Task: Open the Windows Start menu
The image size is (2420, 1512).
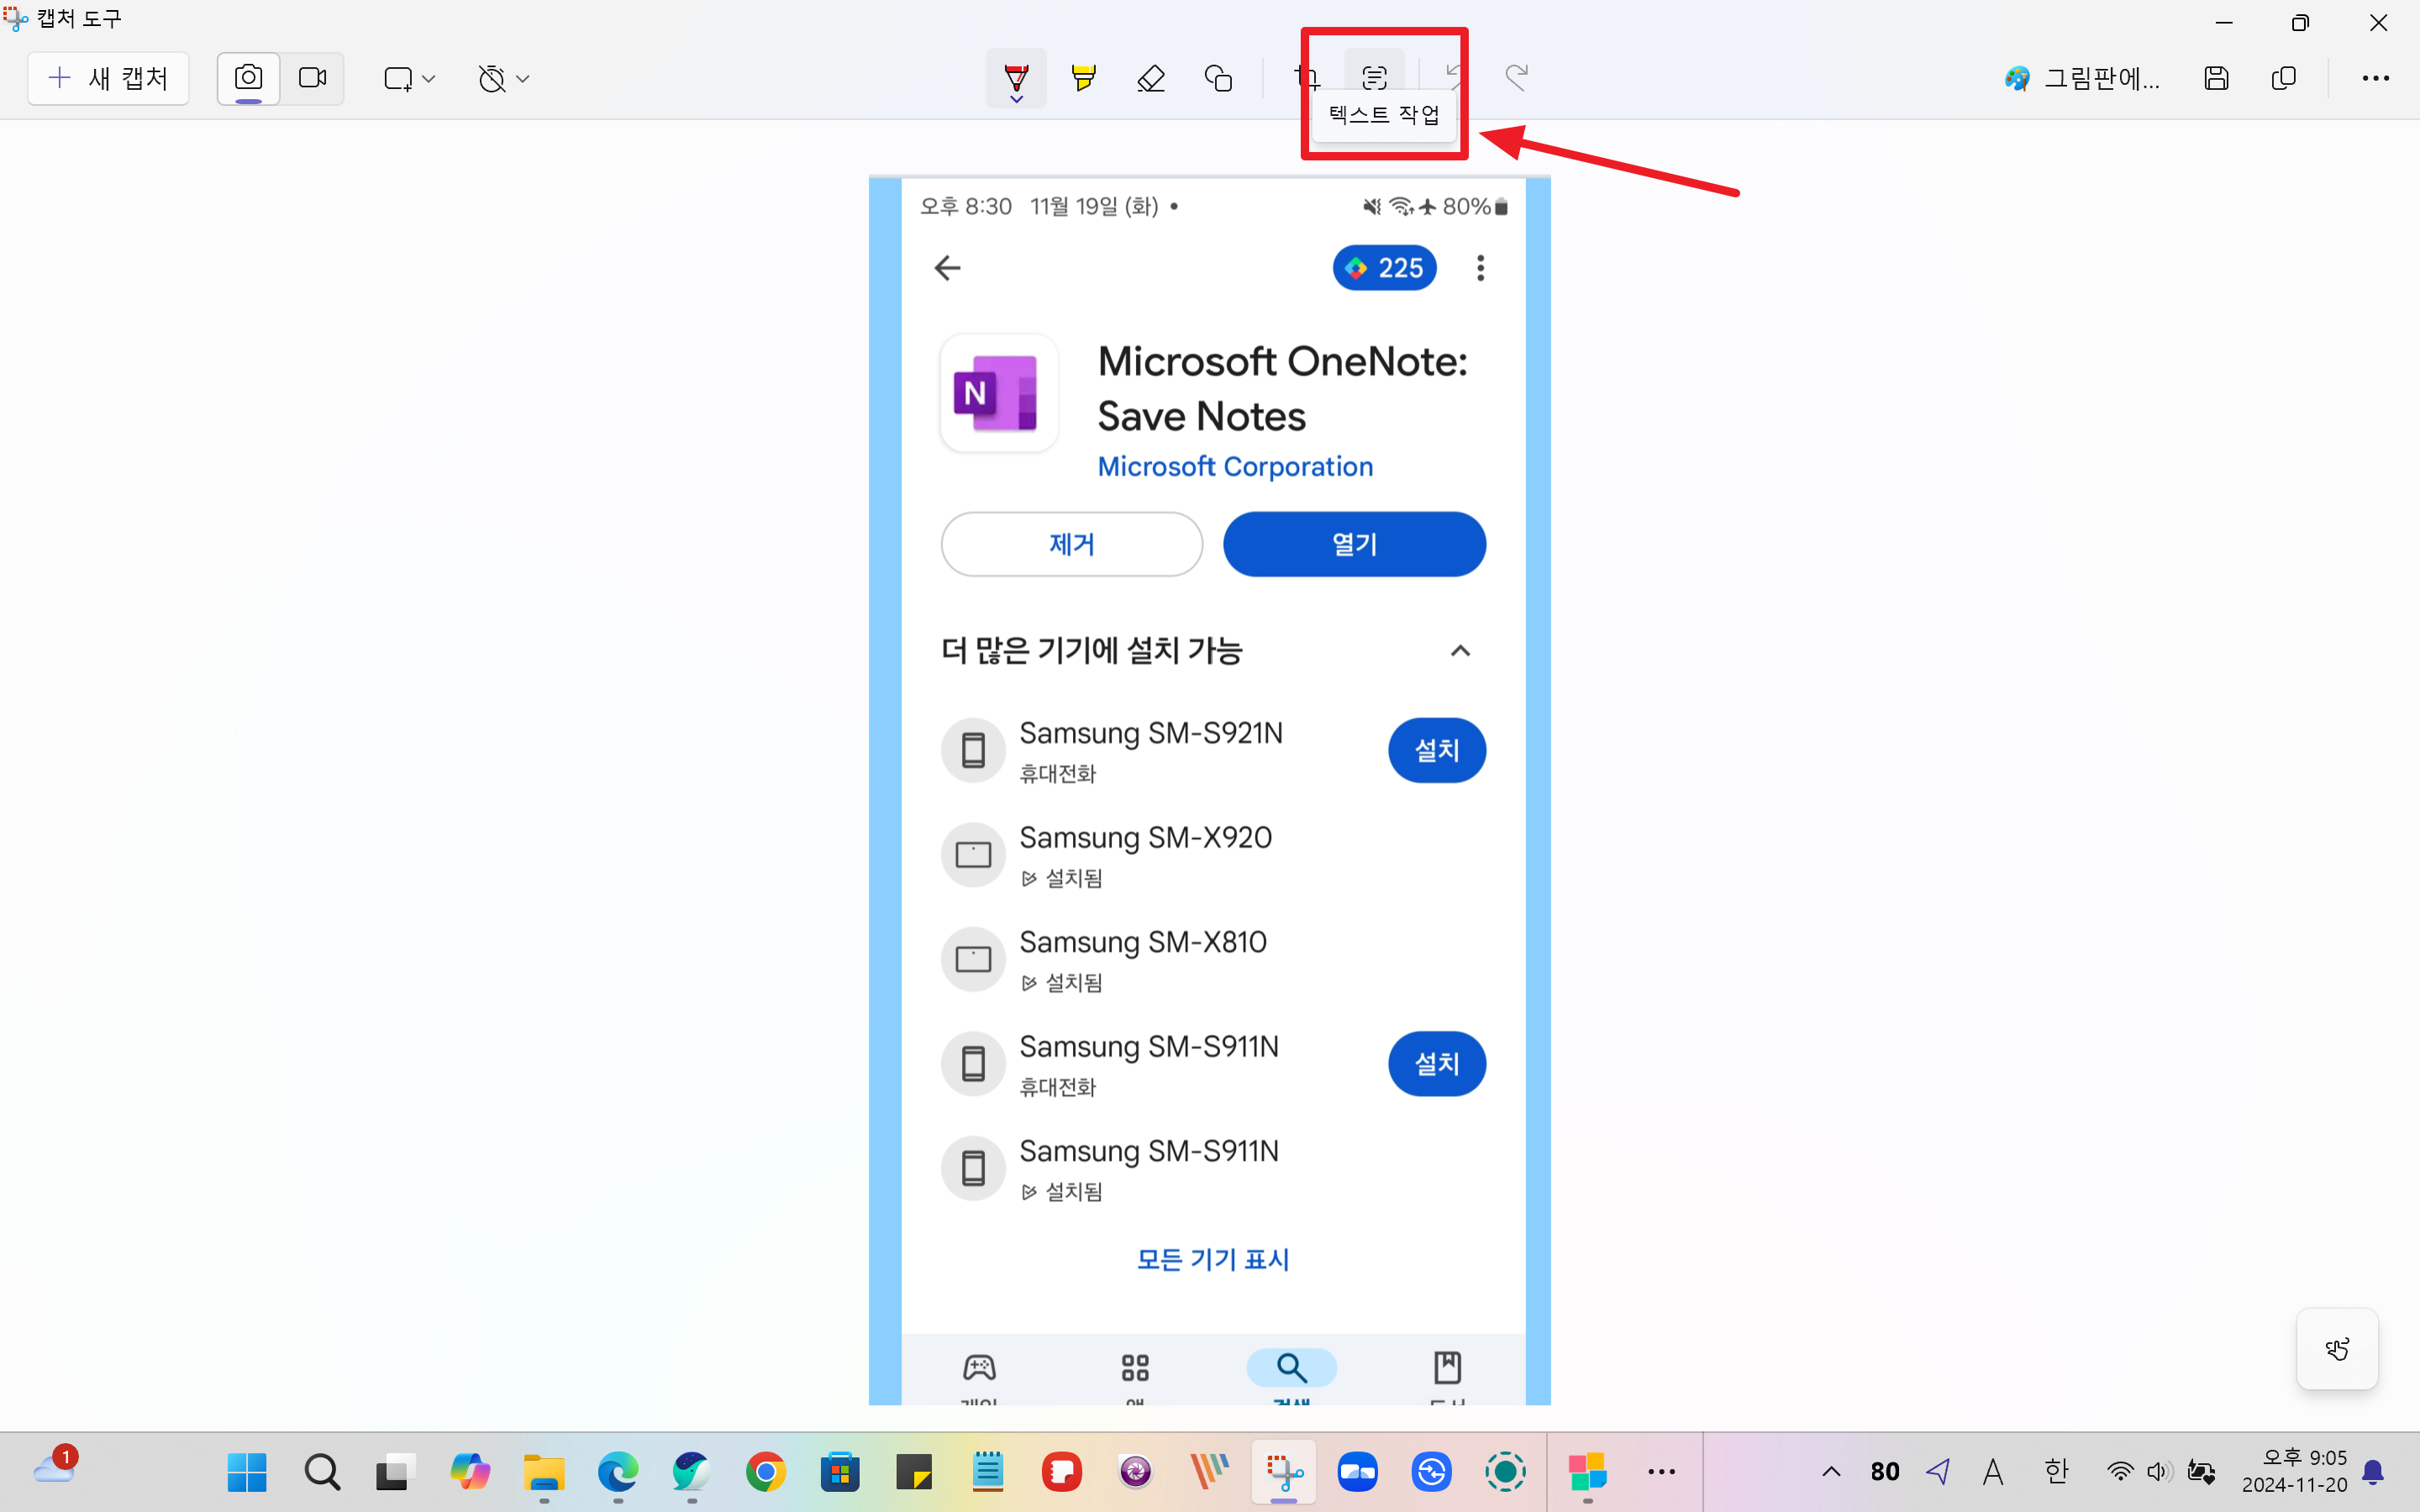Action: (247, 1472)
